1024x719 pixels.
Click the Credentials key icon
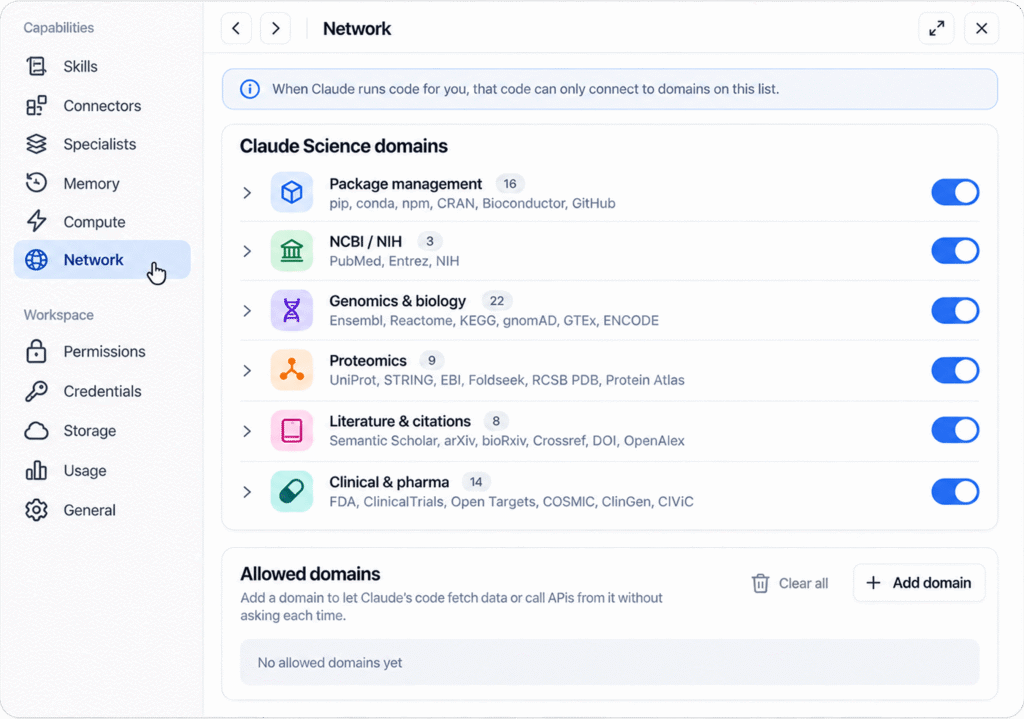pyautogui.click(x=37, y=391)
